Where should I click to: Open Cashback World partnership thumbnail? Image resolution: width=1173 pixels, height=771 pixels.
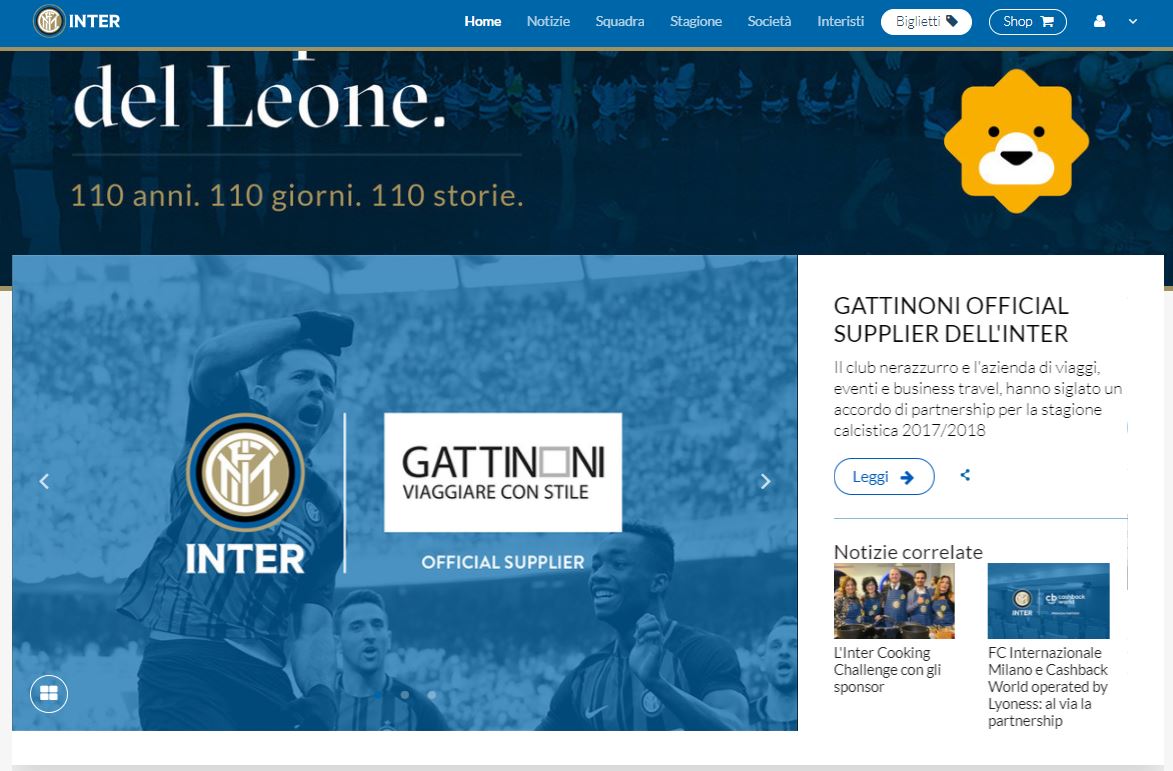point(1048,600)
